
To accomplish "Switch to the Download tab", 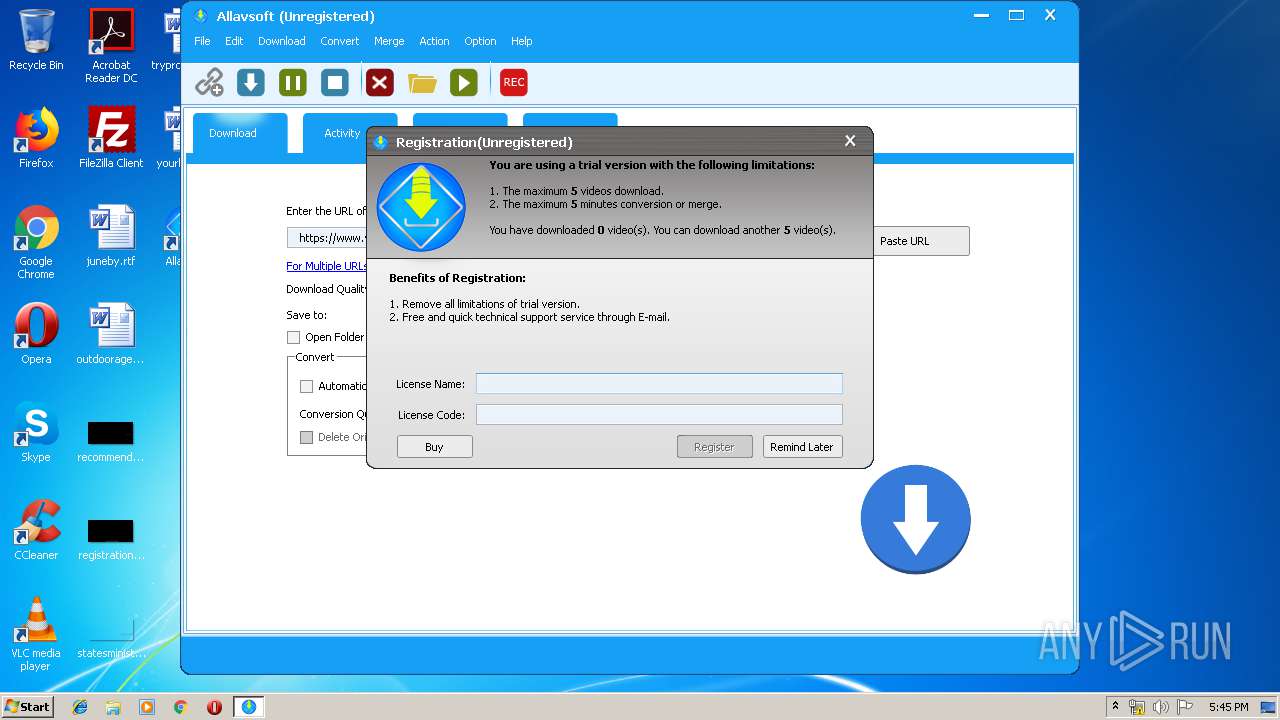I will tap(240, 133).
